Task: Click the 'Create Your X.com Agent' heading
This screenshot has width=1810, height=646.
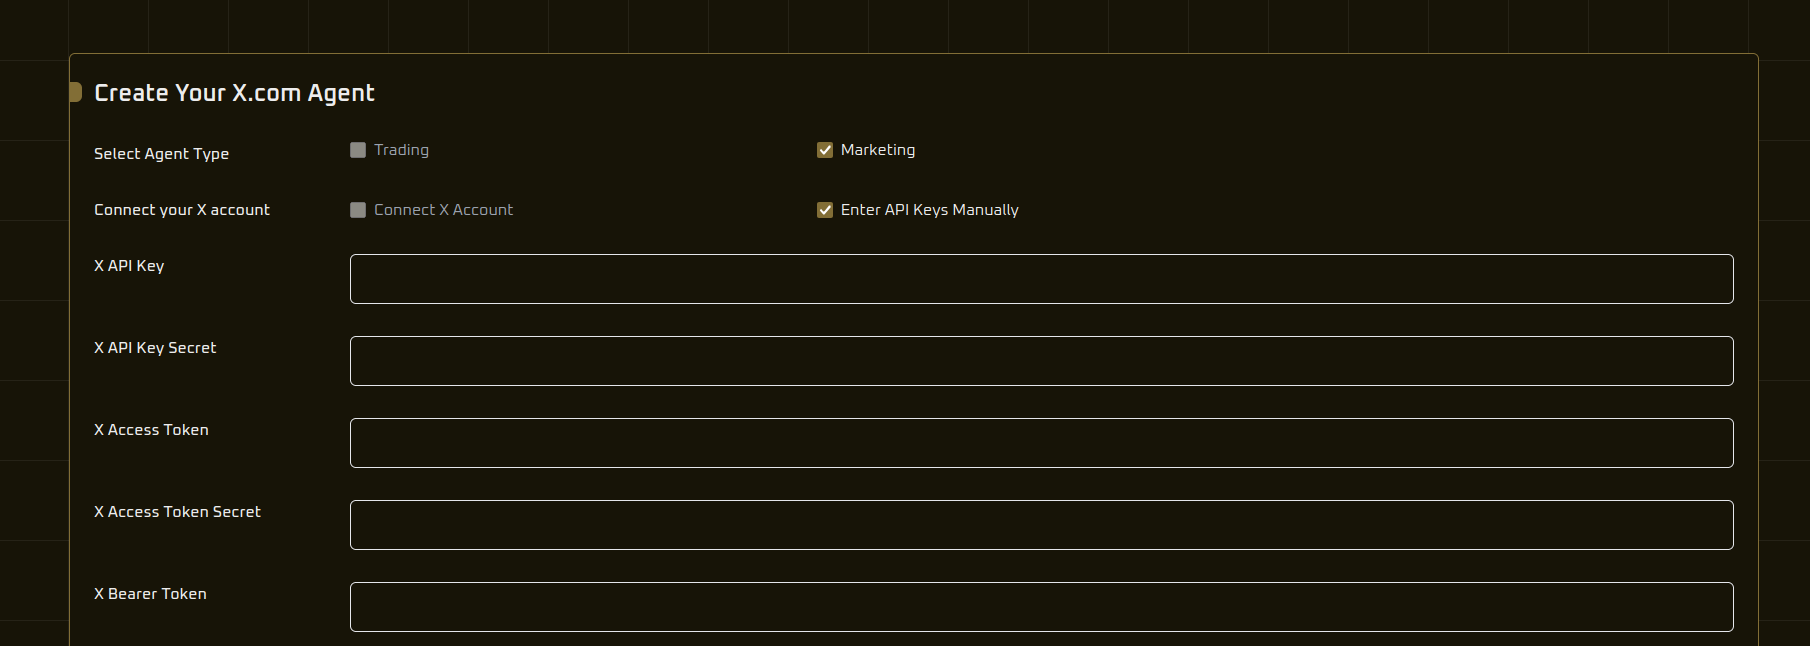Action: [234, 93]
